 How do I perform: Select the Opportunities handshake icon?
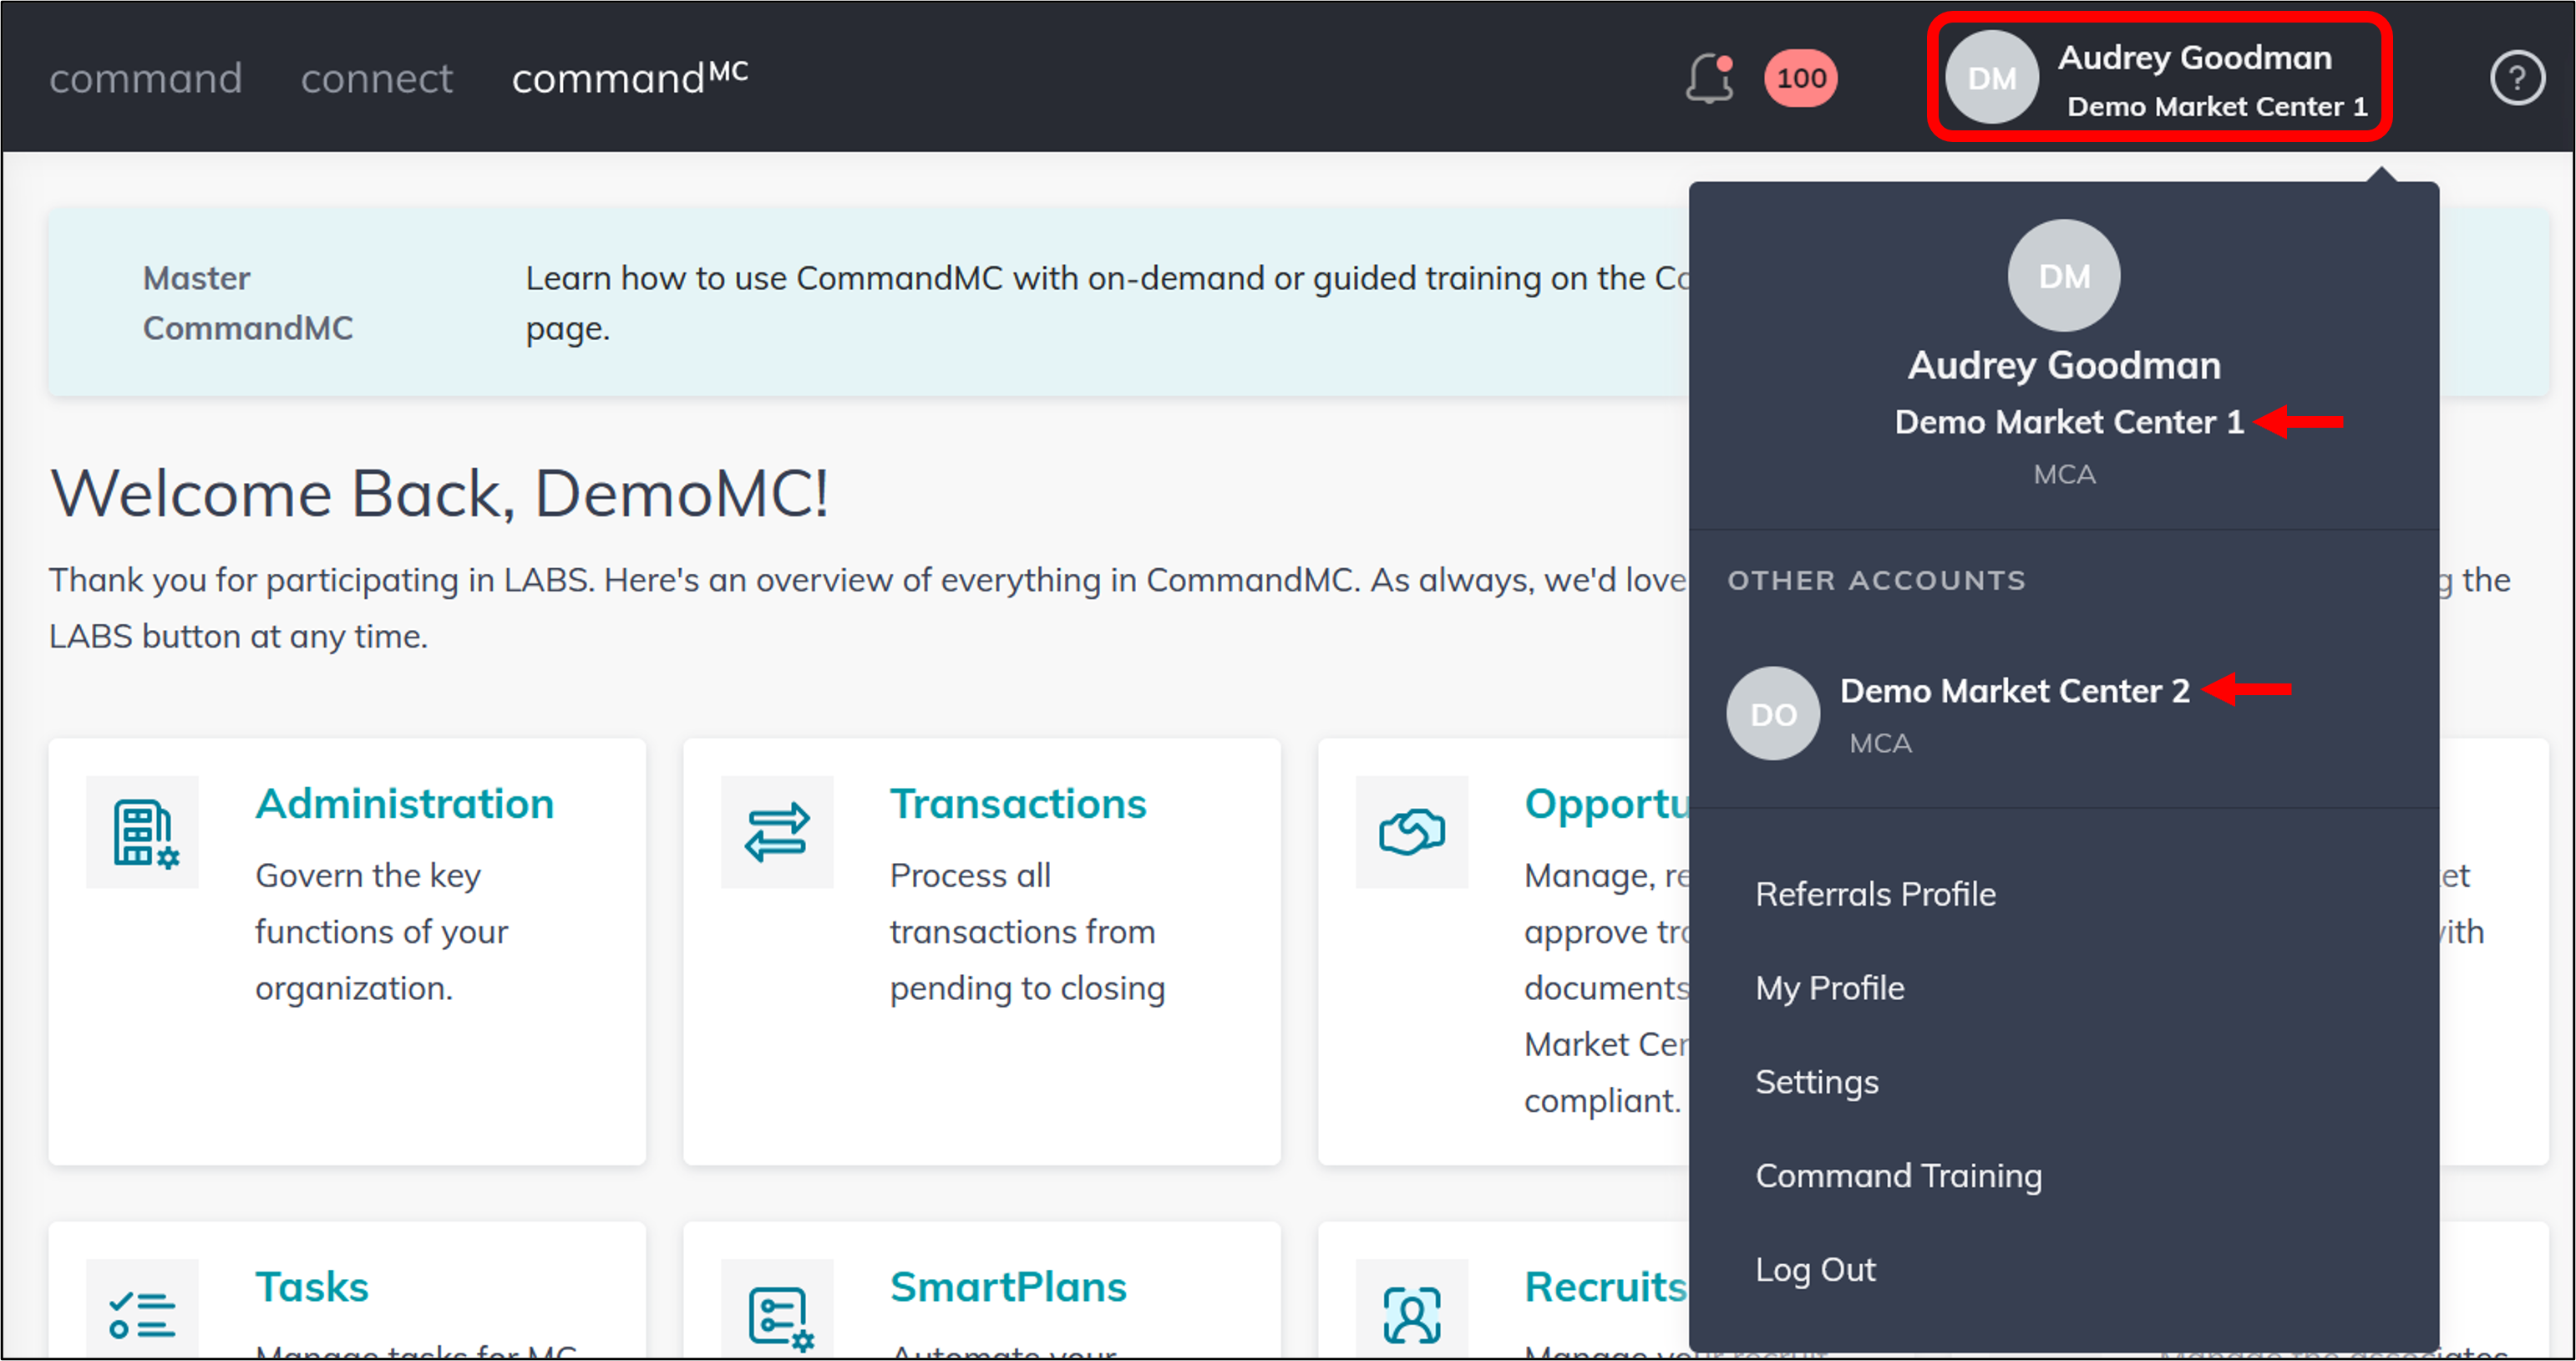tap(1412, 832)
